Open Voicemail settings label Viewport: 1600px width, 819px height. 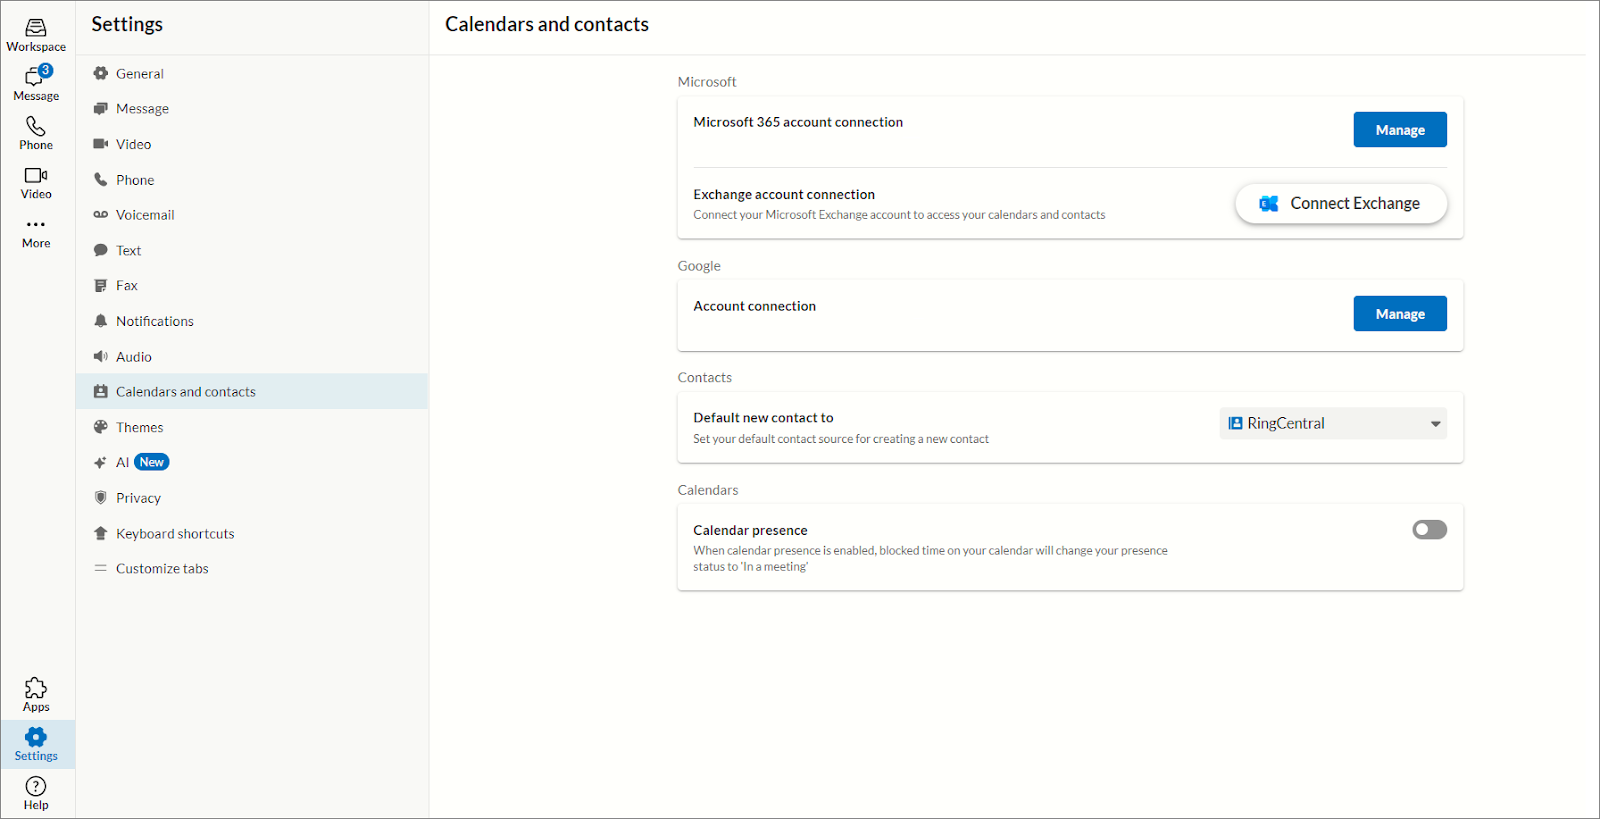point(145,215)
